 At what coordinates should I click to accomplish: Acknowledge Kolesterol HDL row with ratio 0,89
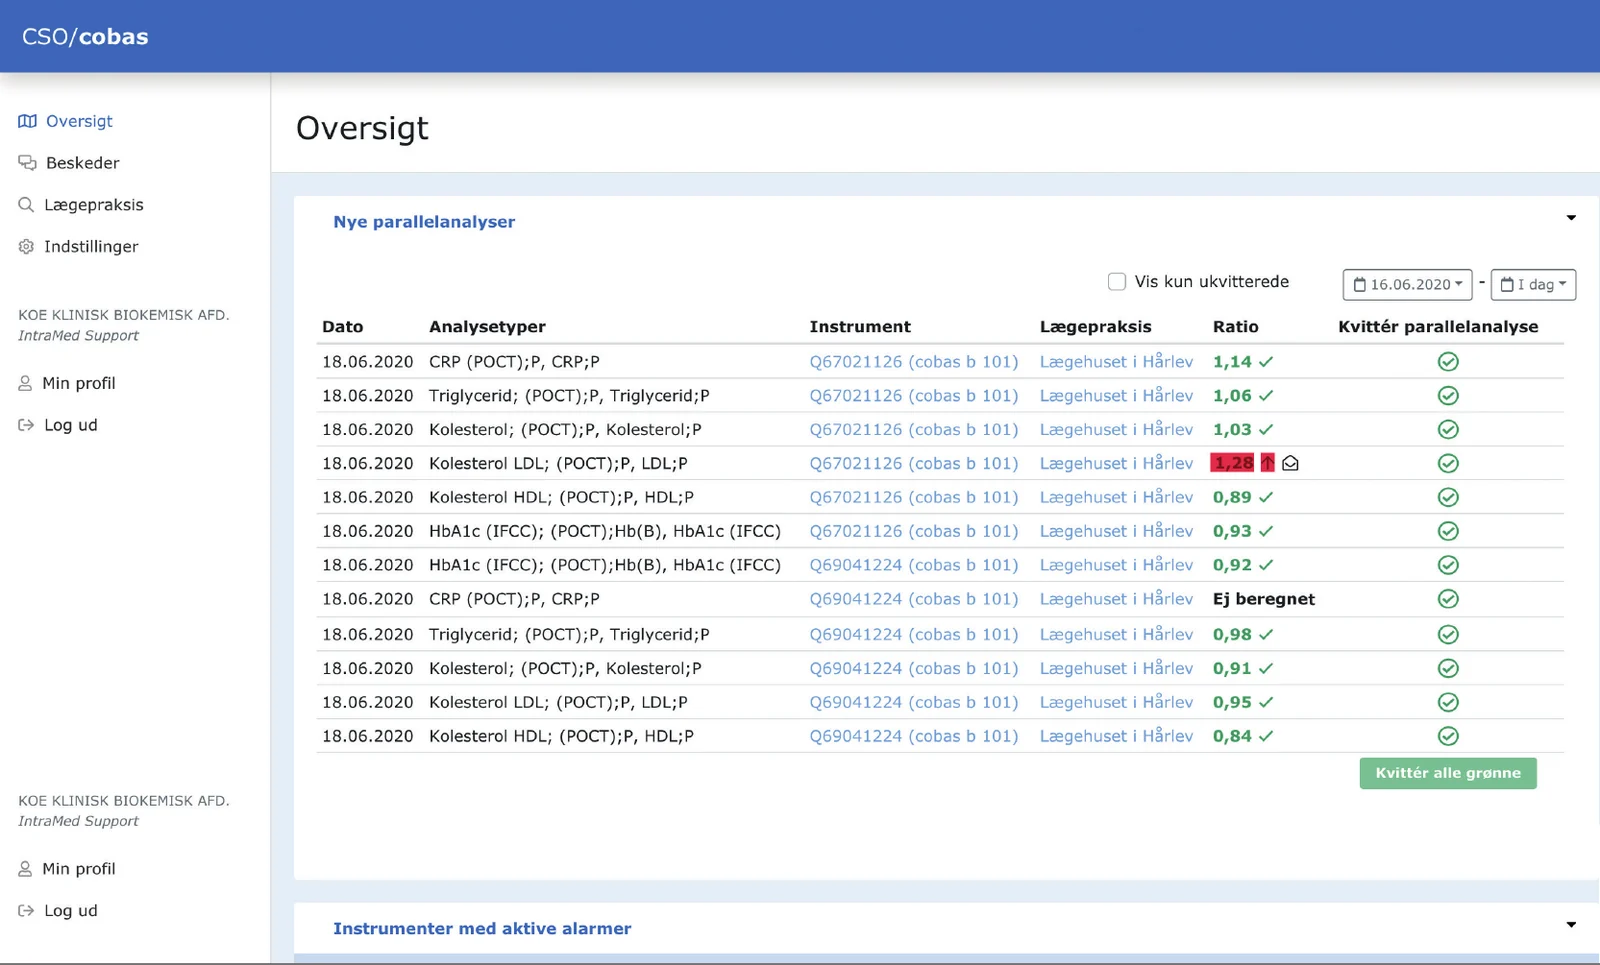point(1447,498)
